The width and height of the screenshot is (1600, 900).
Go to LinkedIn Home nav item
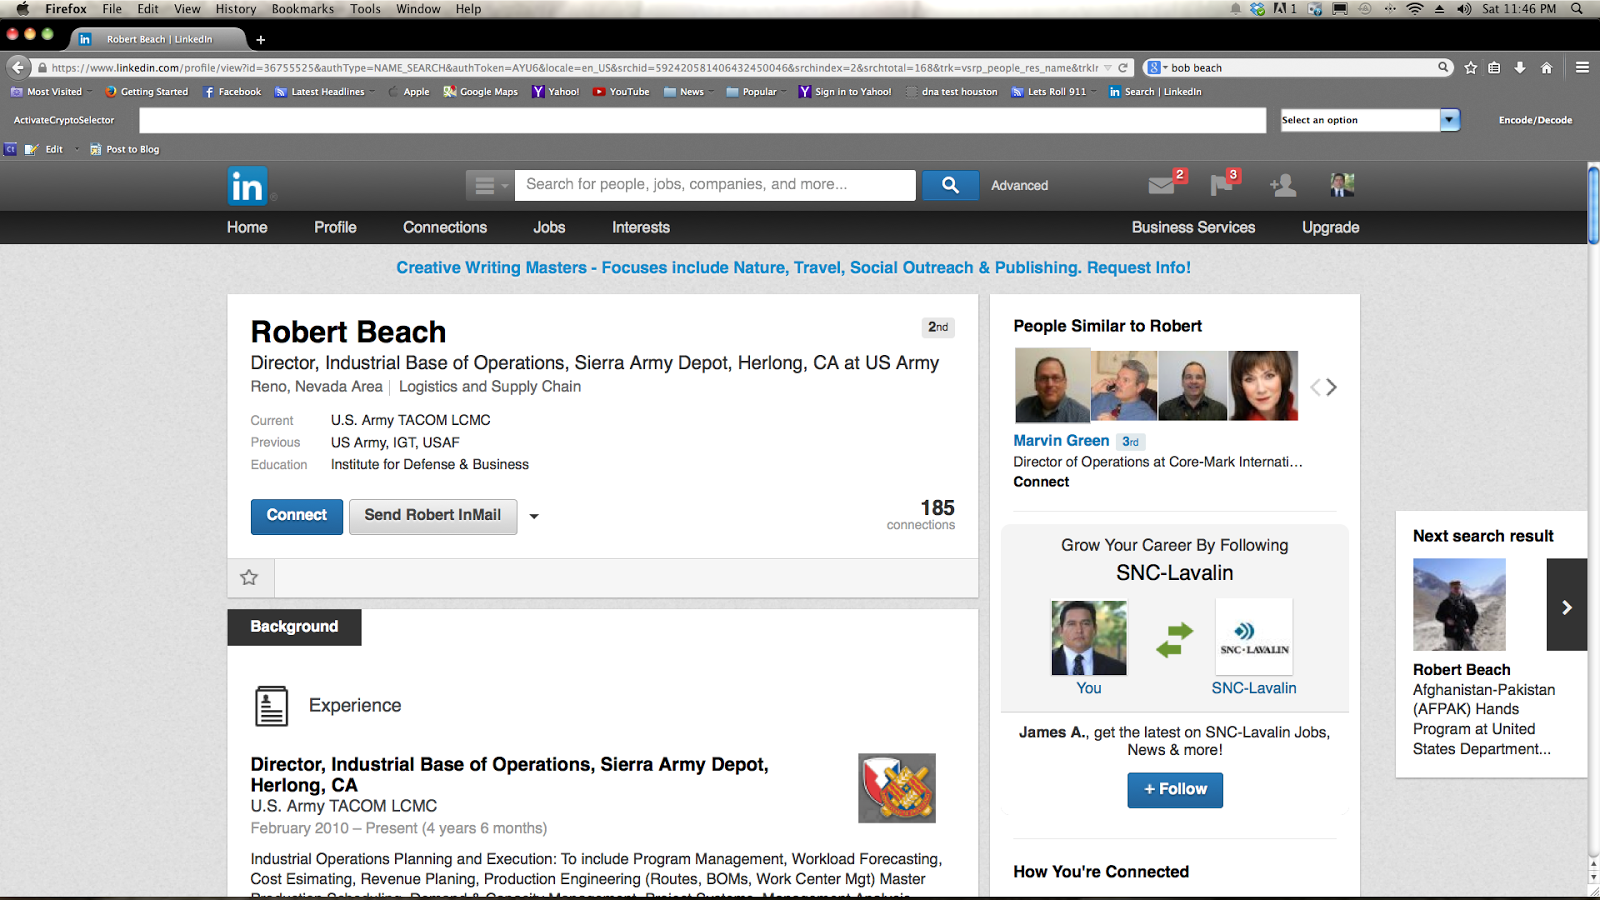coord(247,228)
